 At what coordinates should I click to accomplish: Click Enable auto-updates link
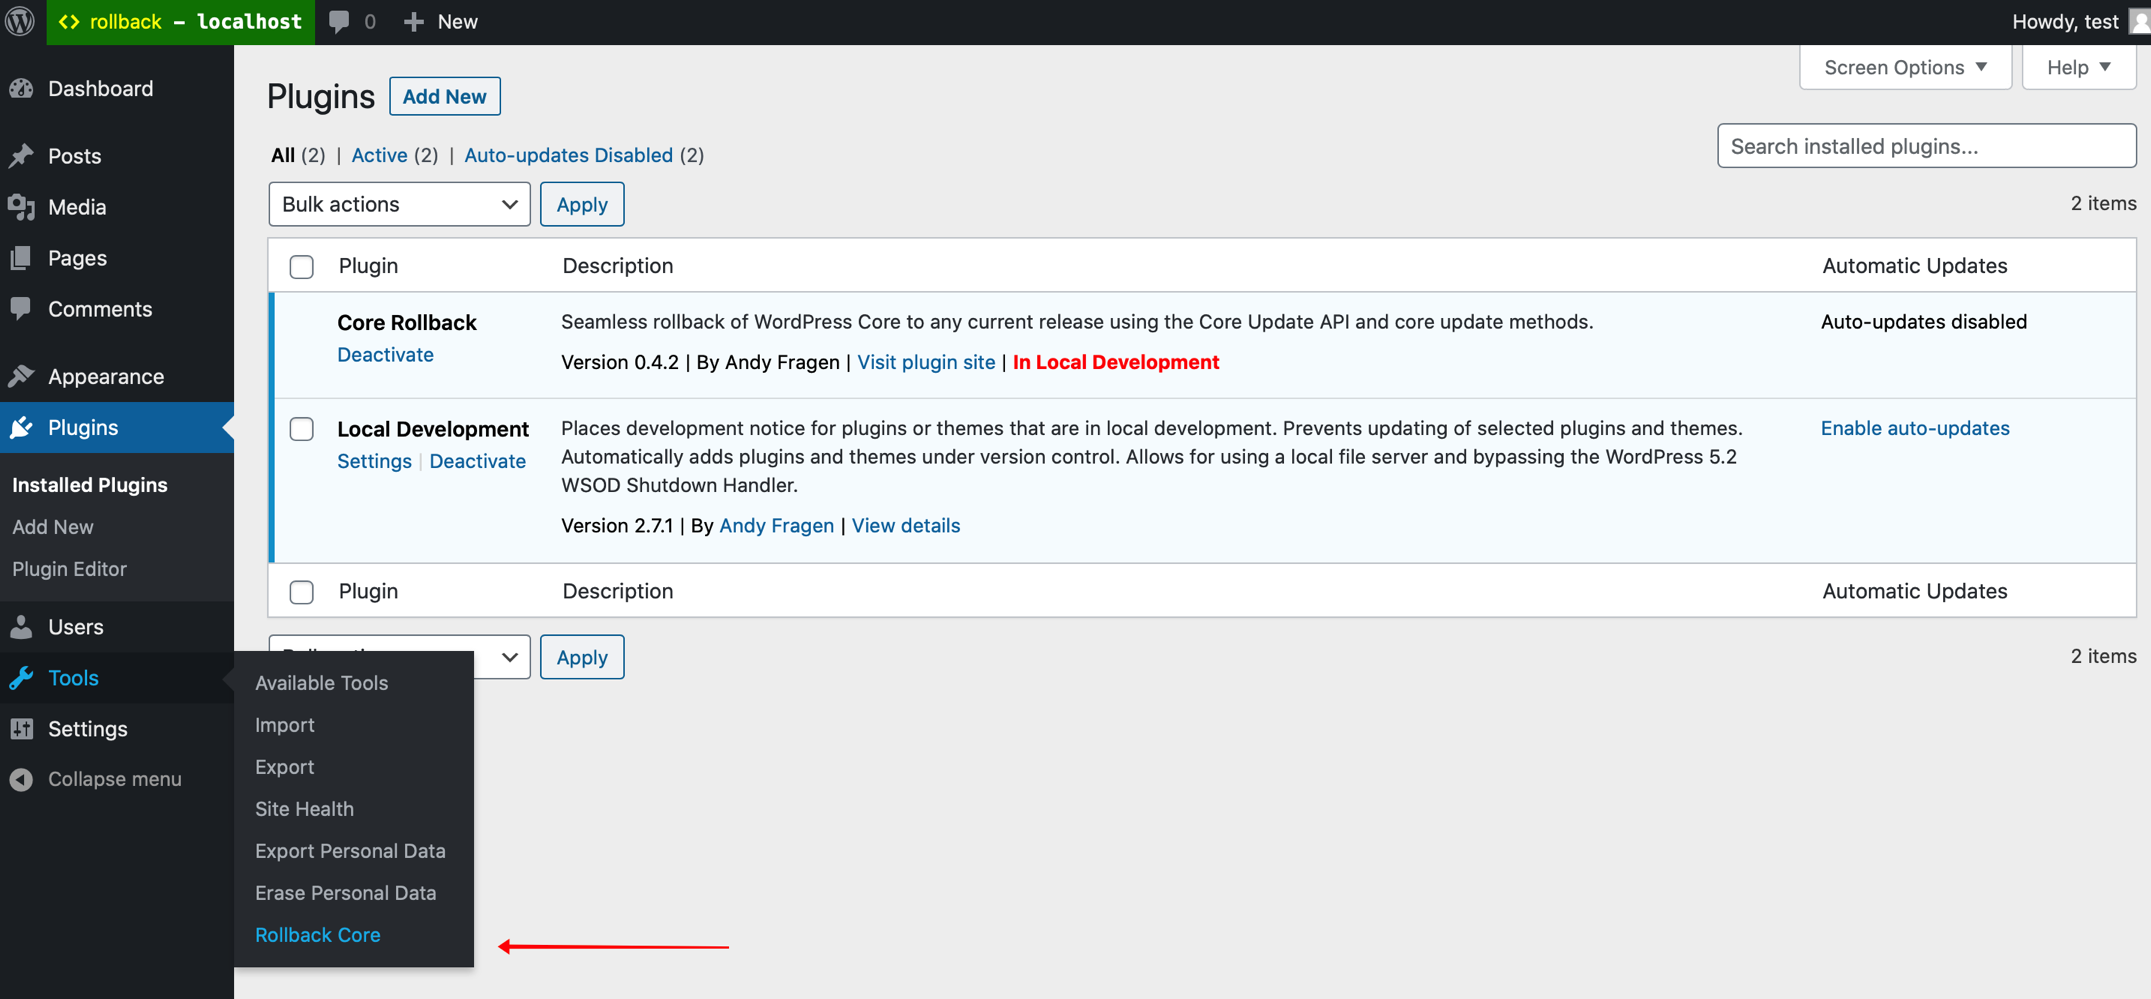coord(1915,428)
